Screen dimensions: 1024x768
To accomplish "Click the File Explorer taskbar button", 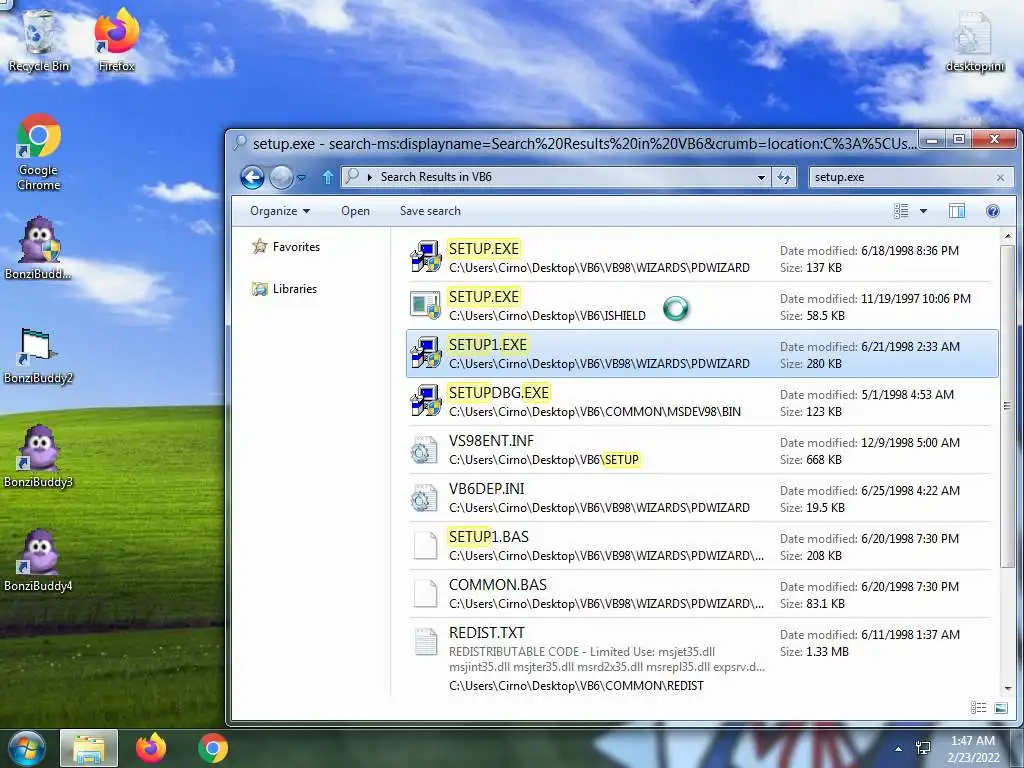I will tap(89, 748).
